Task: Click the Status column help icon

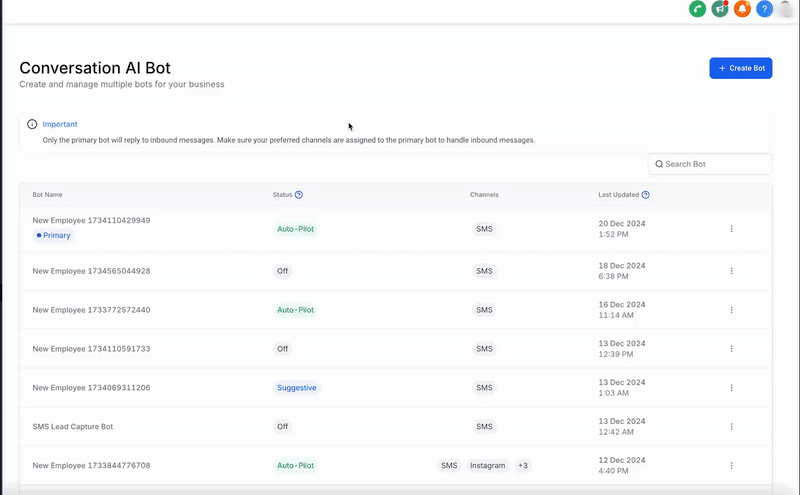Action: [x=299, y=194]
